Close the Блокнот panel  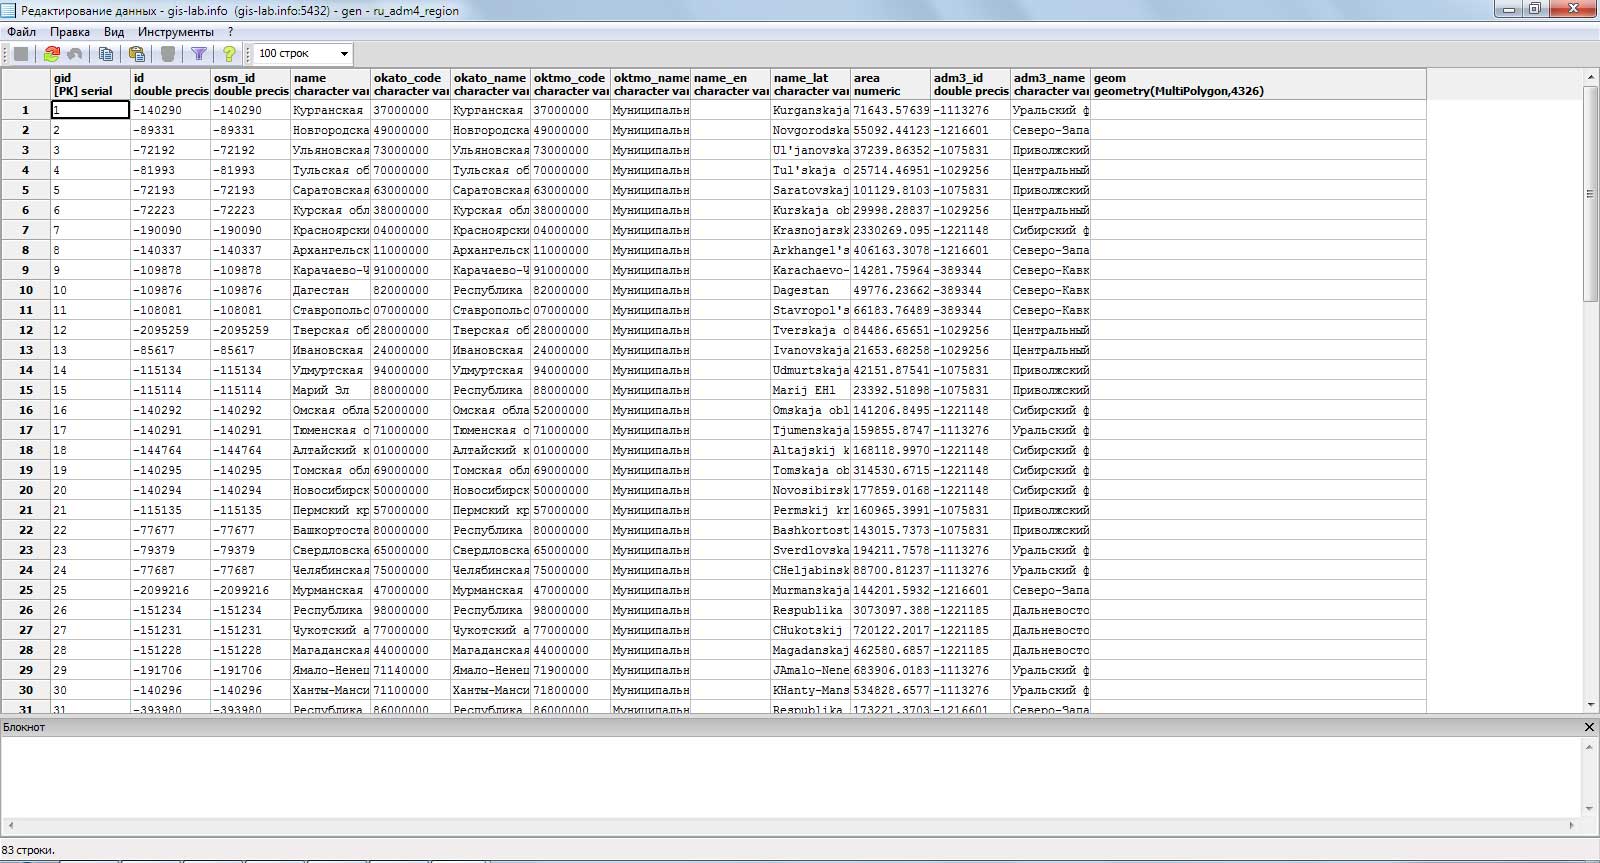(x=1589, y=727)
